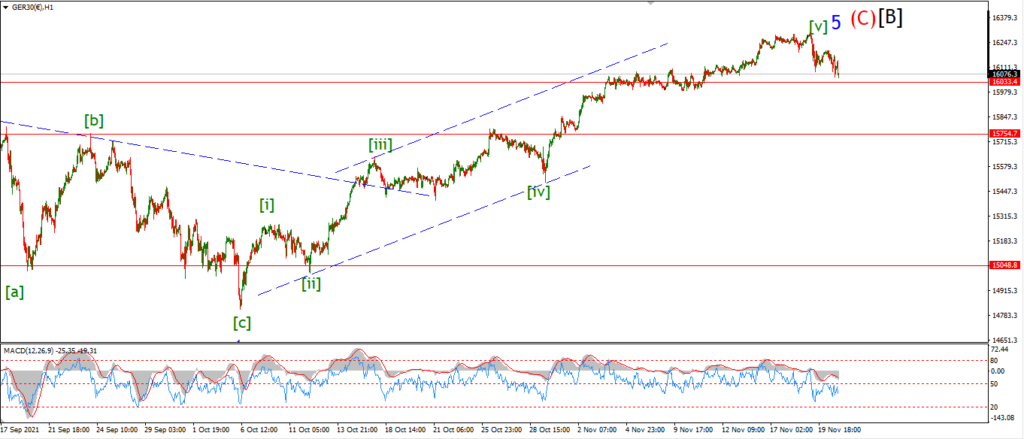The height and width of the screenshot is (439, 1024).
Task: Click the red 15754.7 price level tag
Action: pyautogui.click(x=1004, y=133)
